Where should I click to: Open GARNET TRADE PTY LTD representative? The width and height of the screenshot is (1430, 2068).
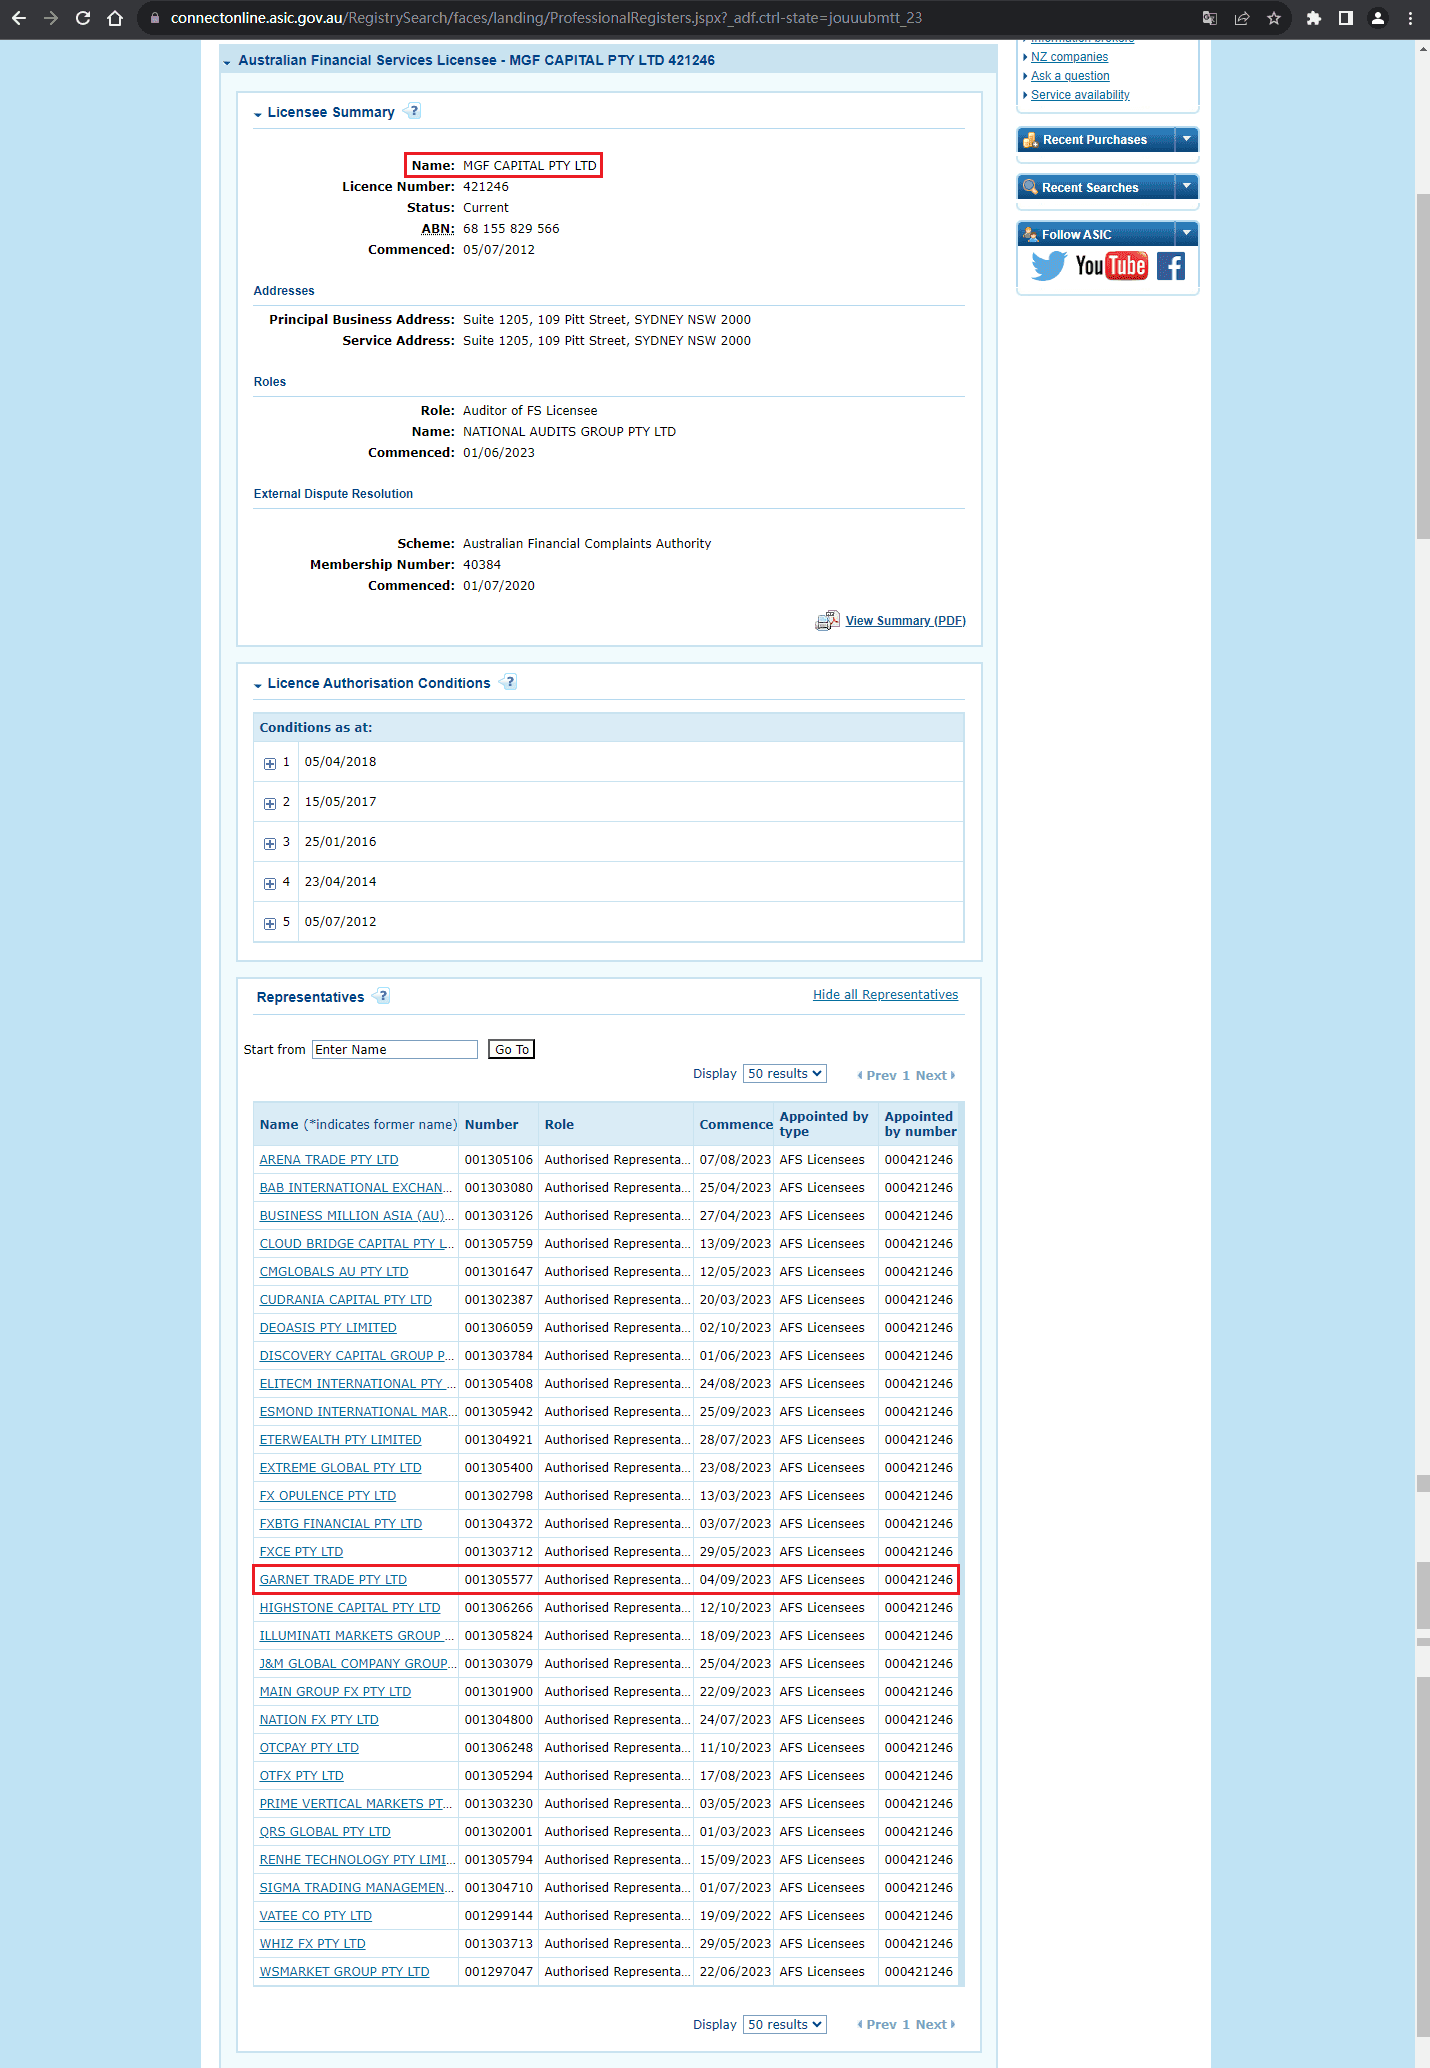333,1580
